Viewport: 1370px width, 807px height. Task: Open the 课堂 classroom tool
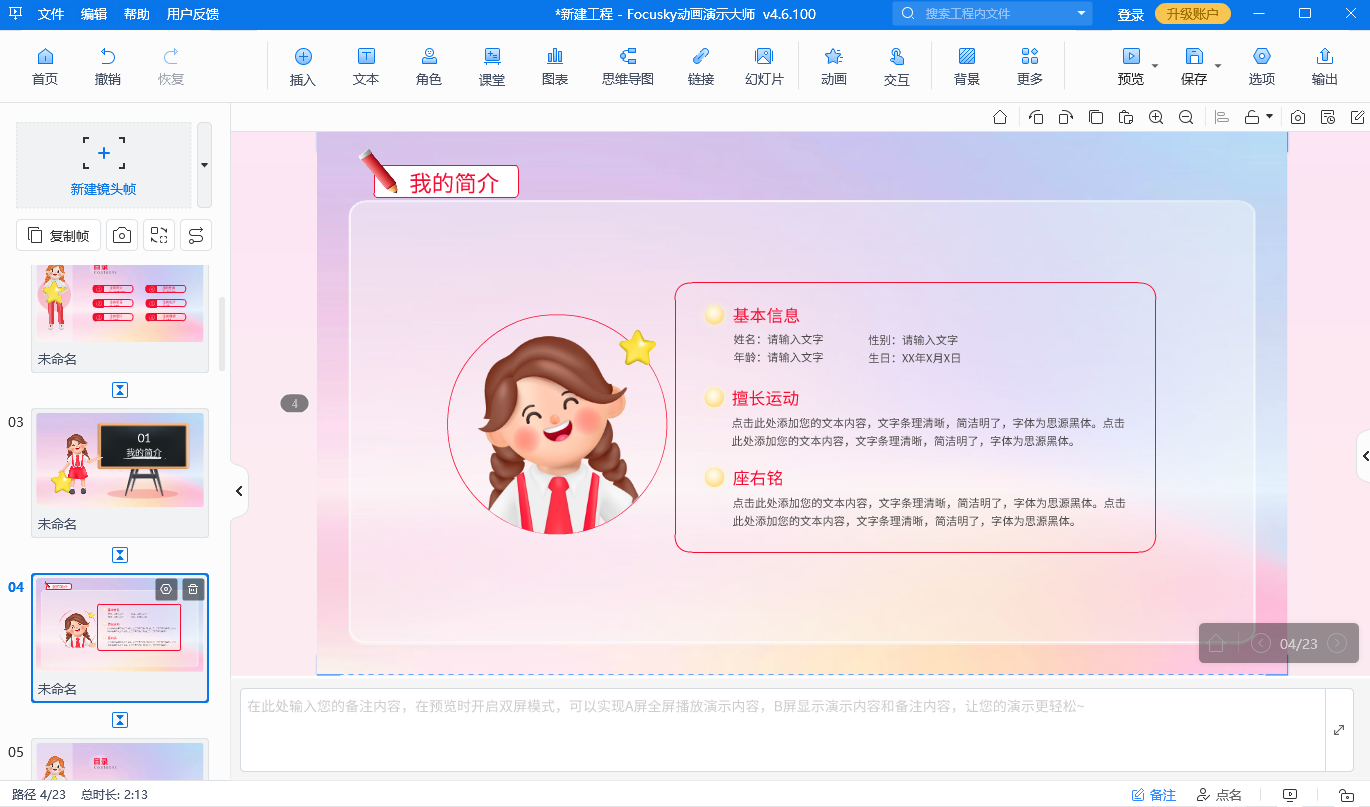pyautogui.click(x=492, y=66)
